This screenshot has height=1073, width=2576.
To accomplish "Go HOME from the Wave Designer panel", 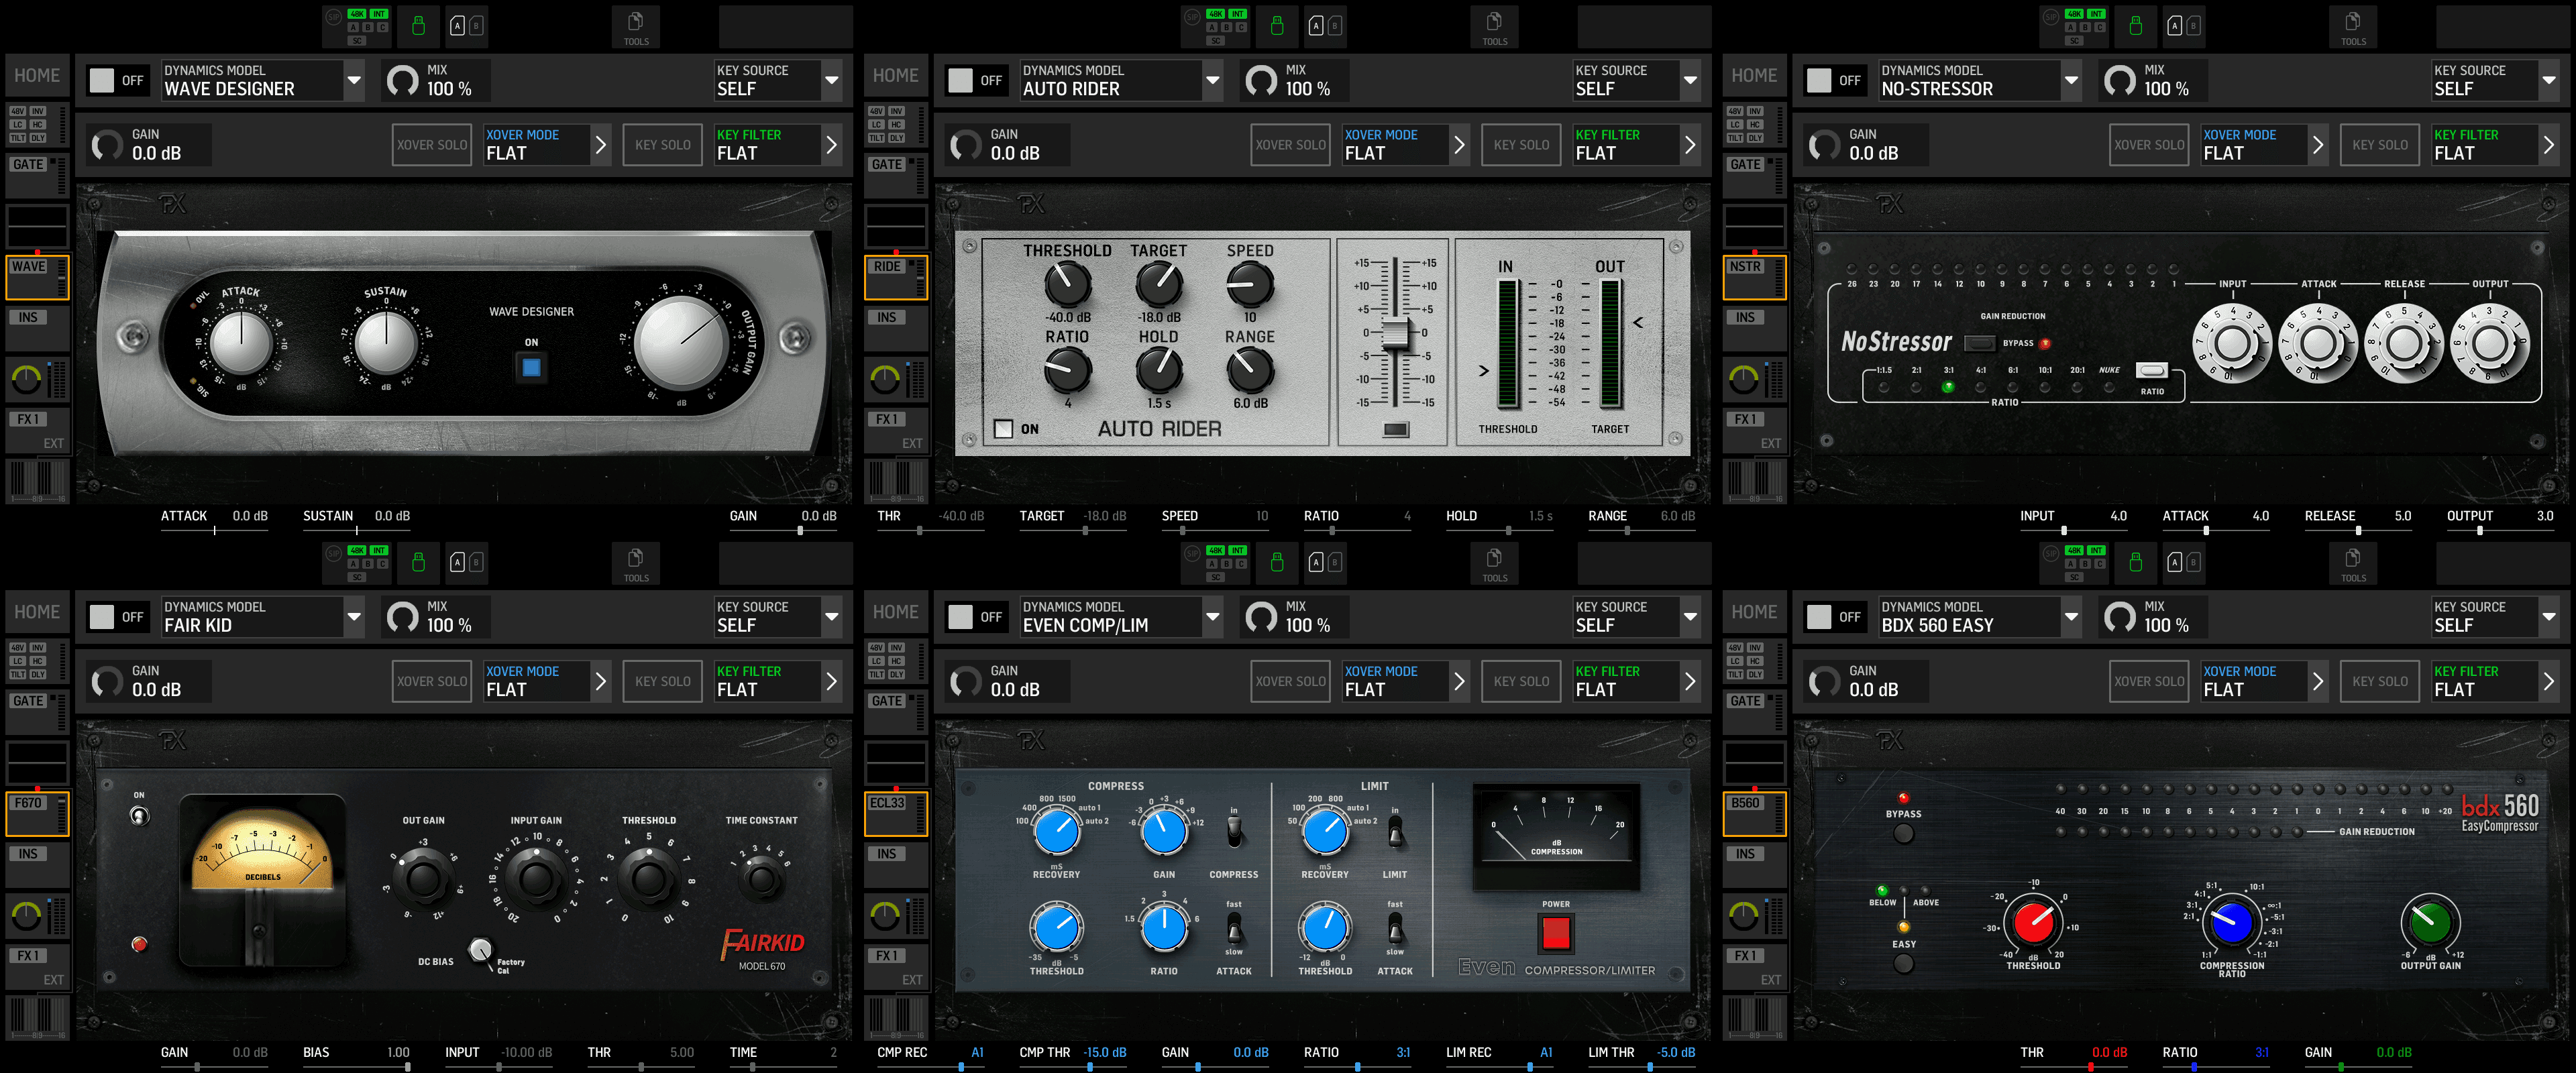I will [x=37, y=76].
